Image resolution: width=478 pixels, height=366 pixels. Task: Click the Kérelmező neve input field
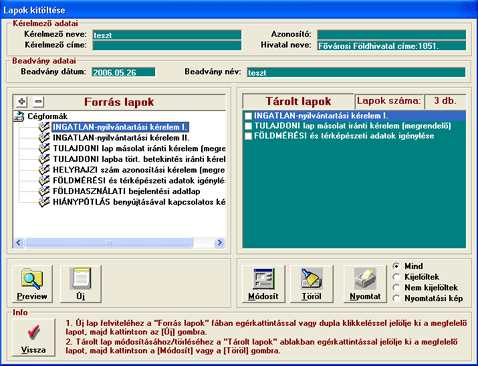(x=167, y=35)
